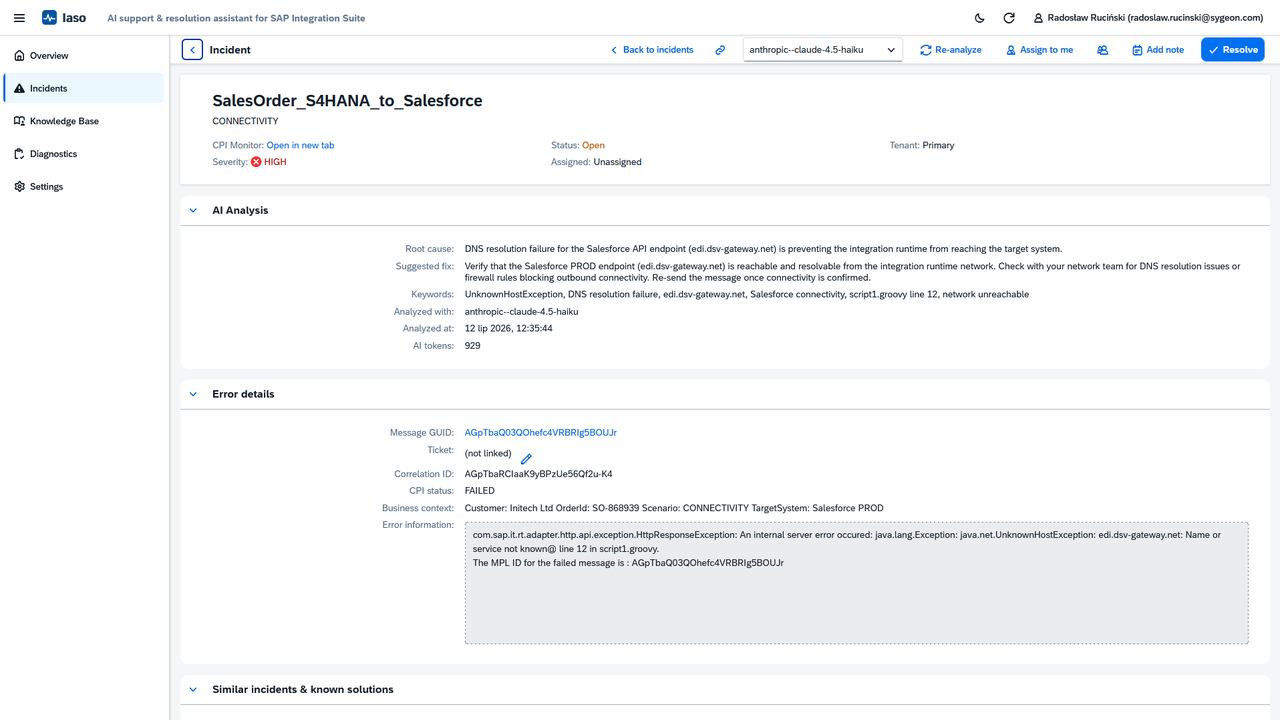Screen dimensions: 1280x720
Task: Collapse the Error details section
Action: point(193,394)
